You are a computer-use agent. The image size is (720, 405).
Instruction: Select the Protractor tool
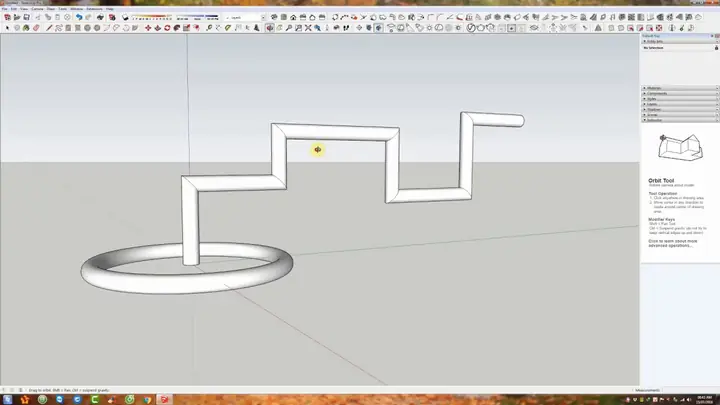(228, 28)
